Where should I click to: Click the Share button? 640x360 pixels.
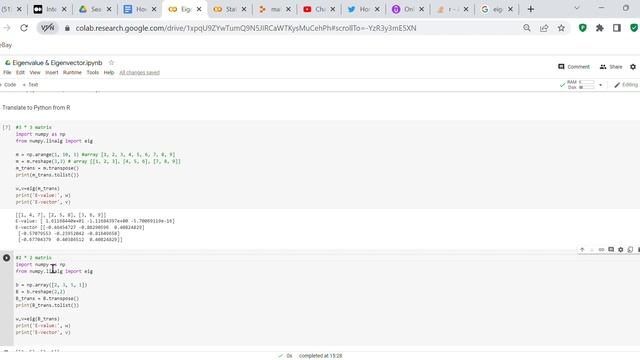point(611,67)
